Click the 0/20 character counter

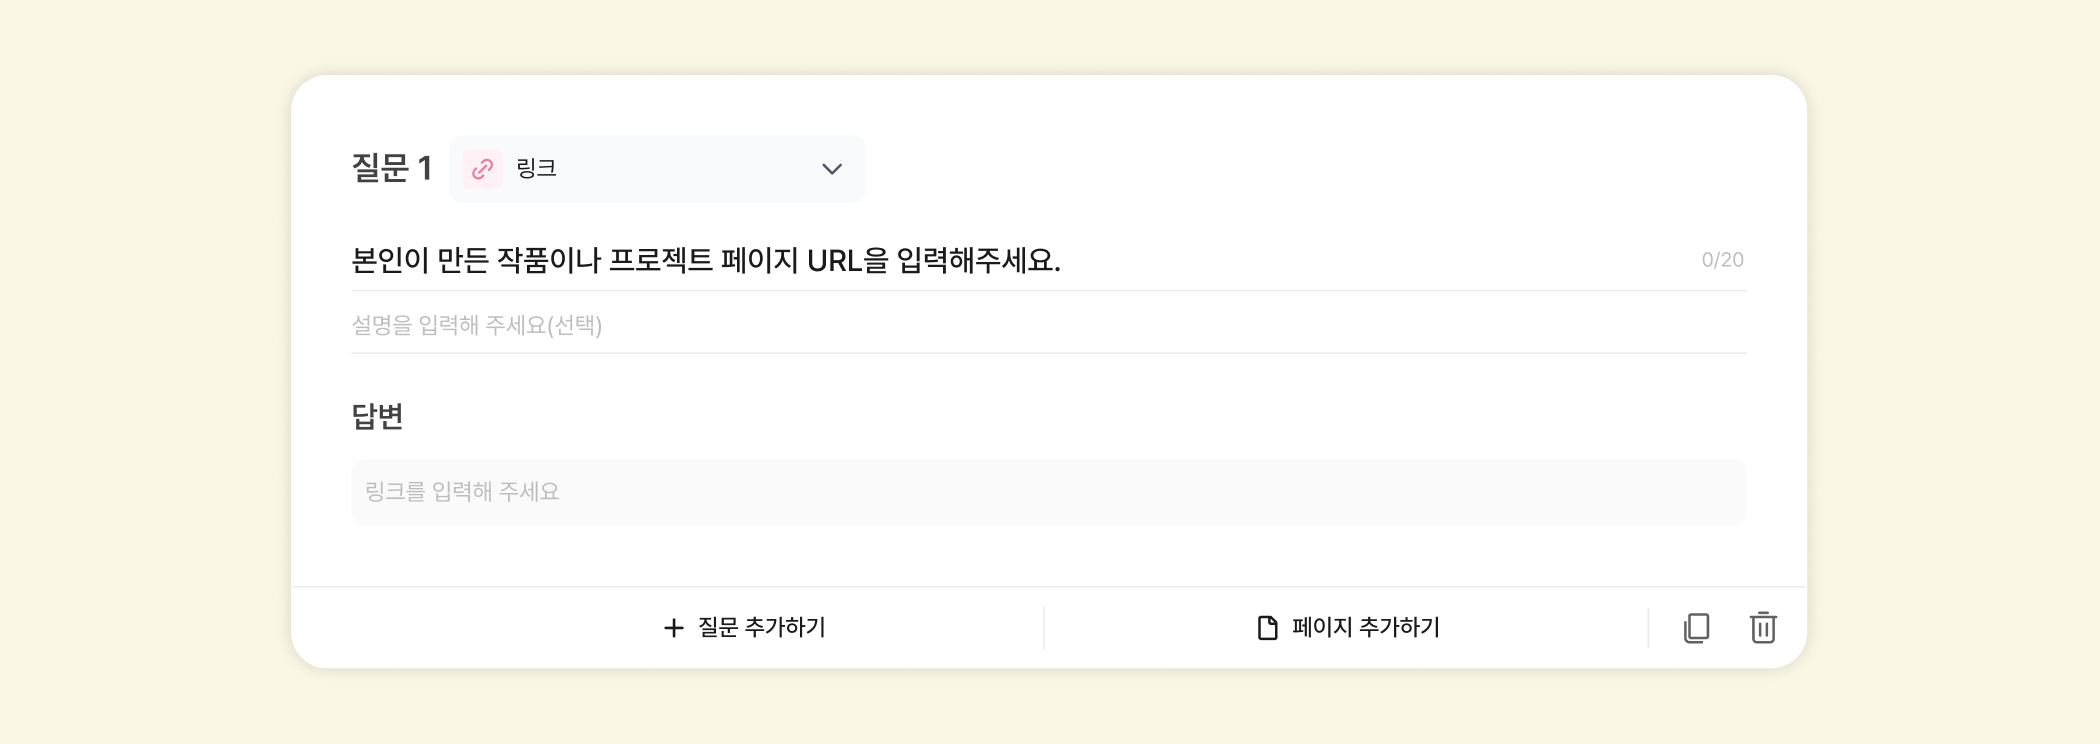pyautogui.click(x=1722, y=260)
